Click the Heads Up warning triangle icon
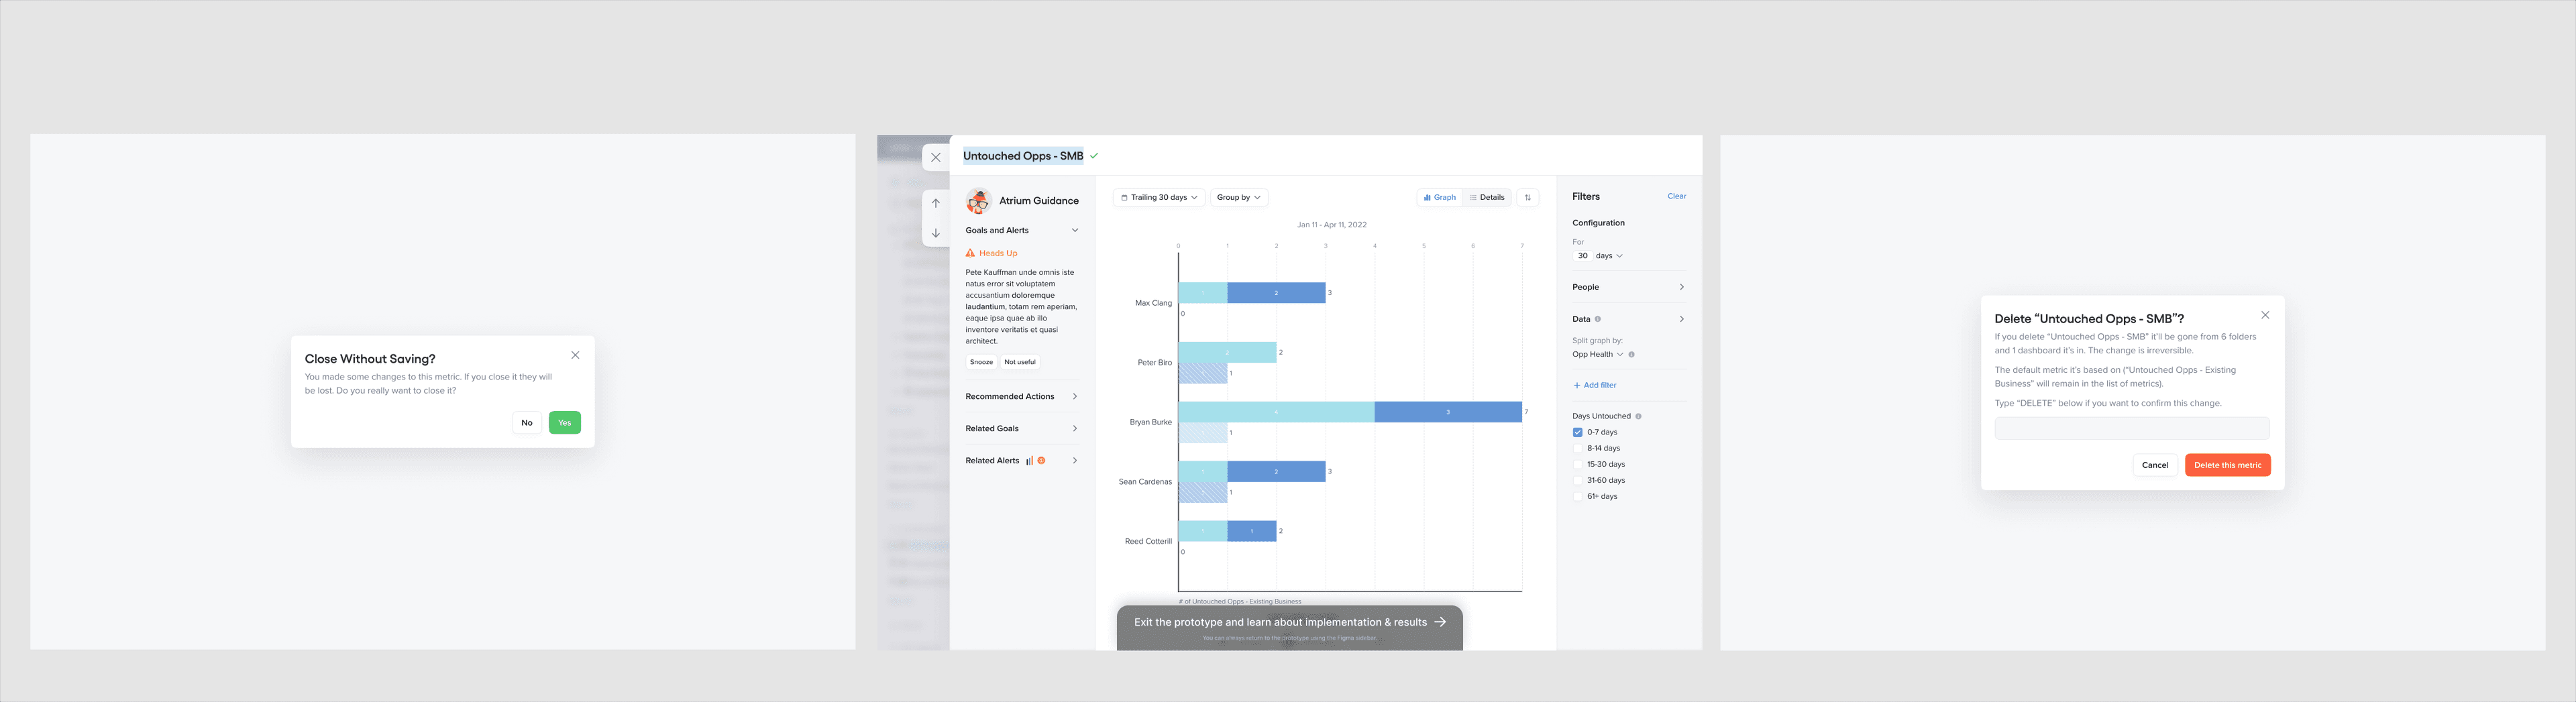 tap(970, 253)
